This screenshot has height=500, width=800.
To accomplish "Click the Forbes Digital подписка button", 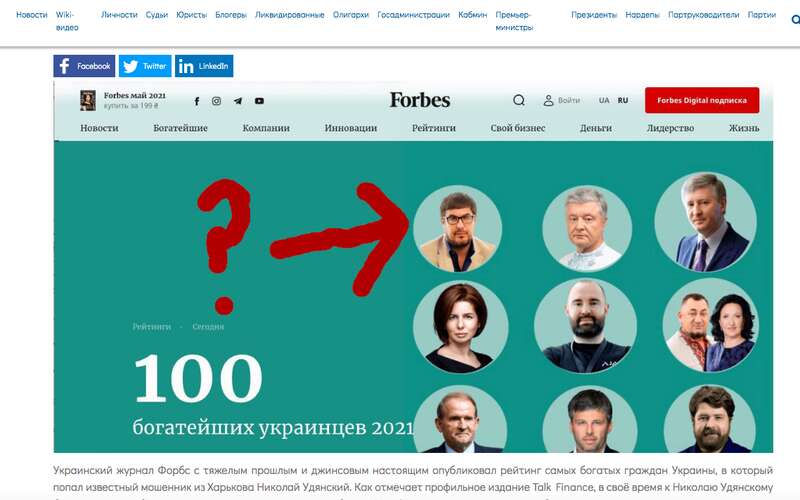I will click(x=702, y=101).
